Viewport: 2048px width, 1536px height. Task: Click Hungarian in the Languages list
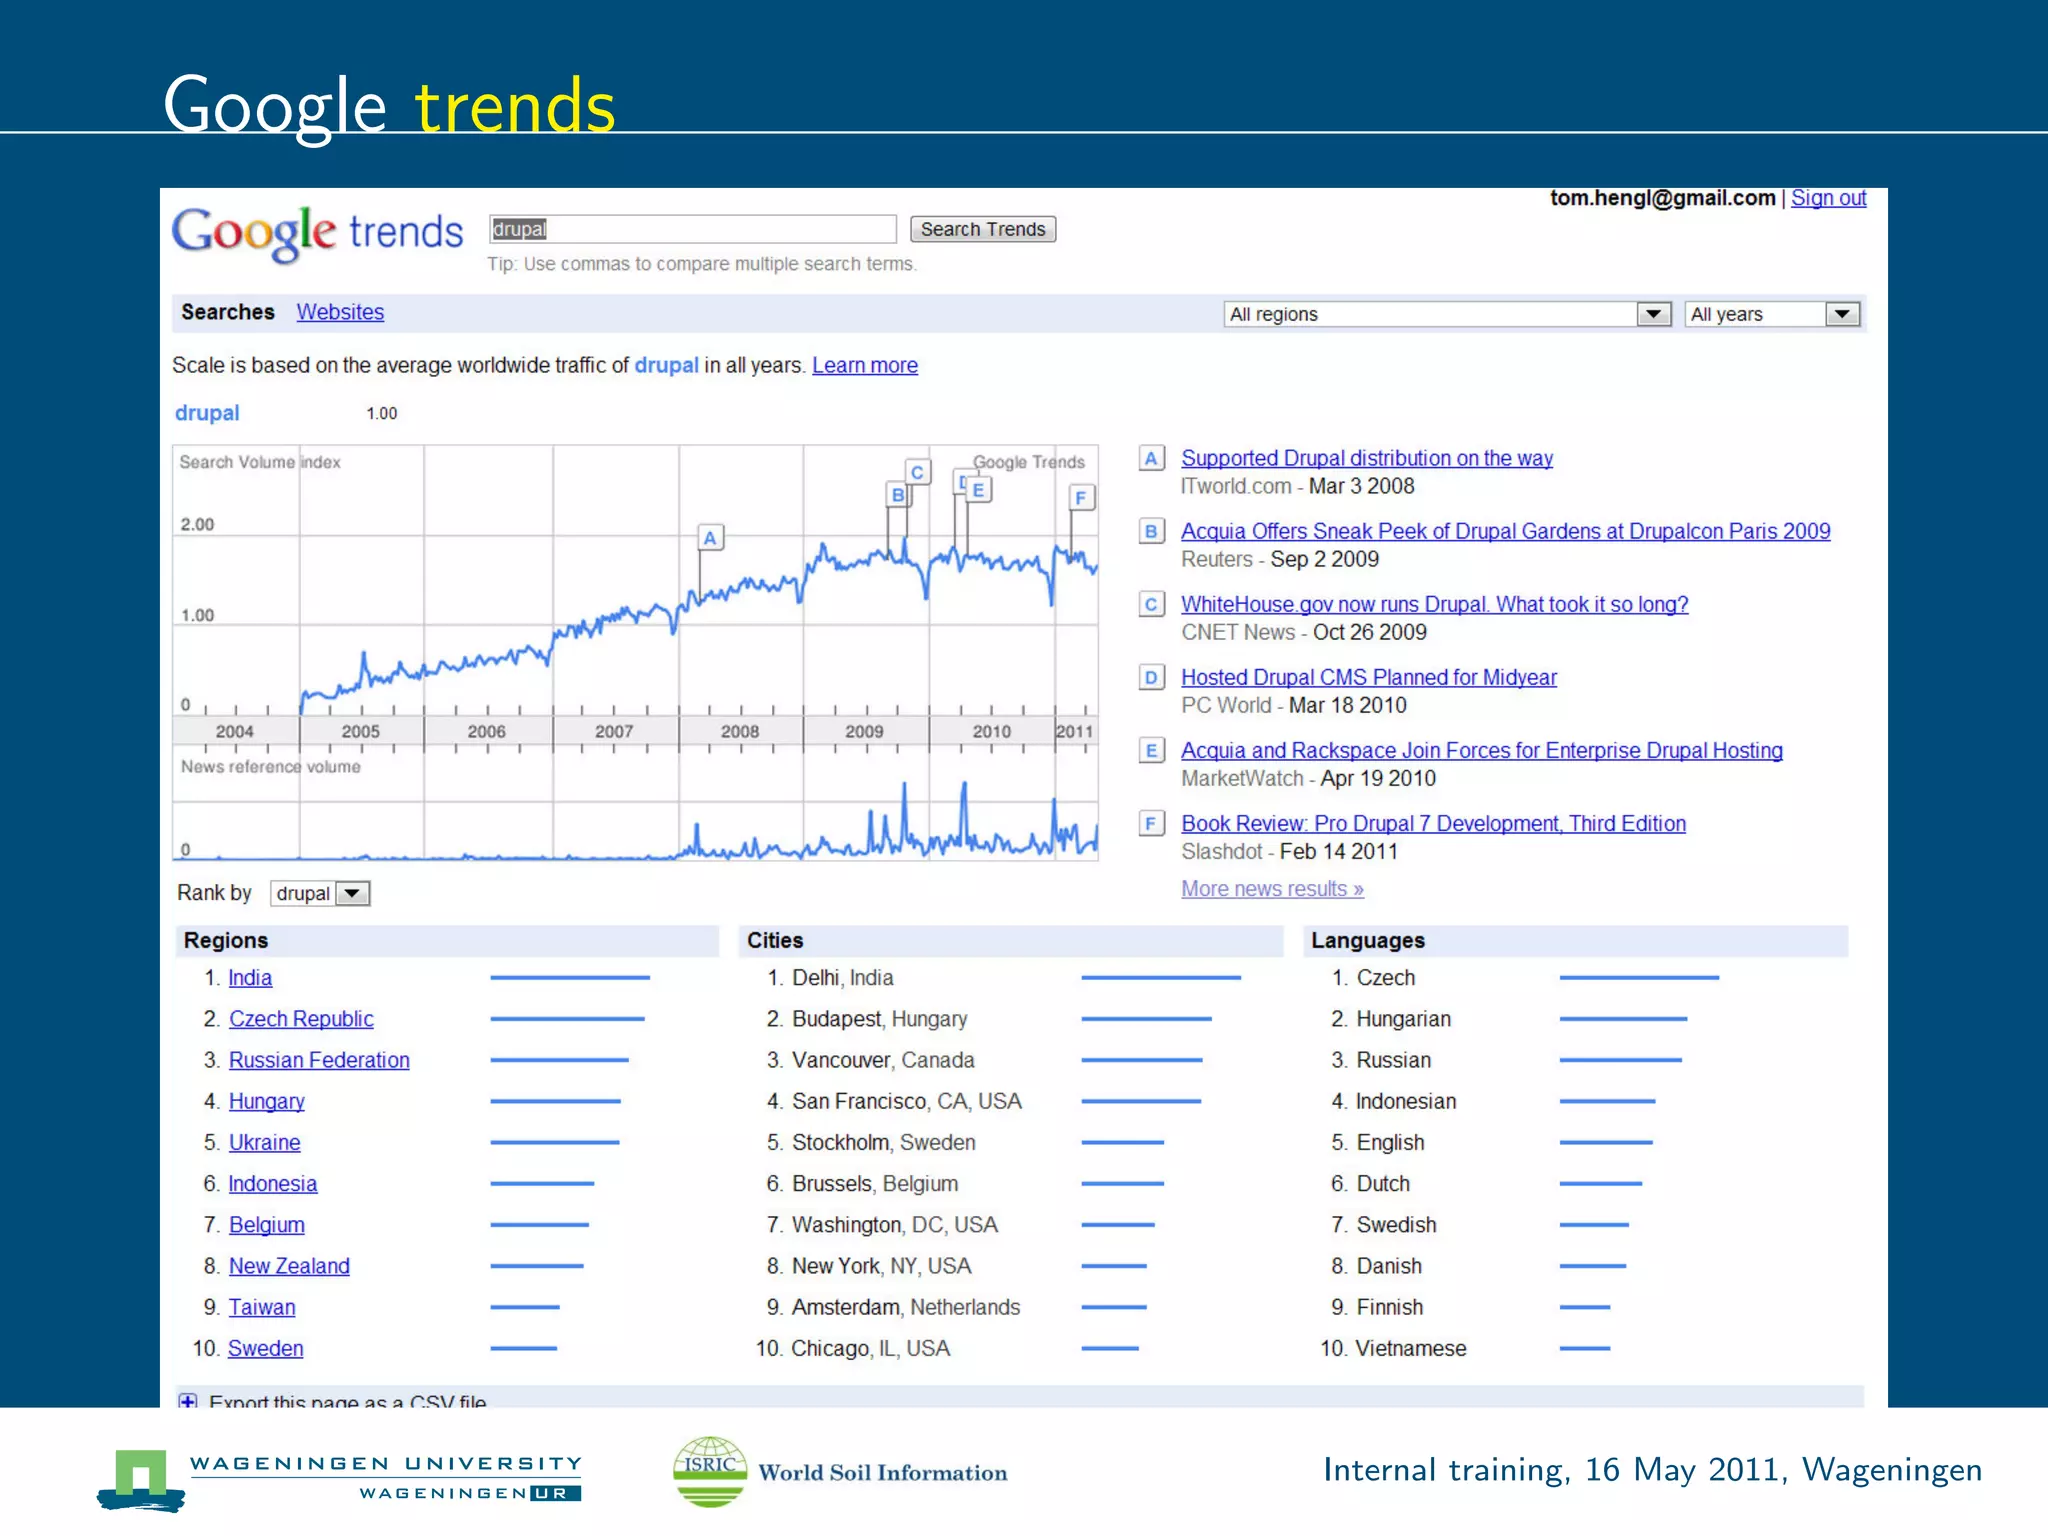[x=1404, y=1019]
